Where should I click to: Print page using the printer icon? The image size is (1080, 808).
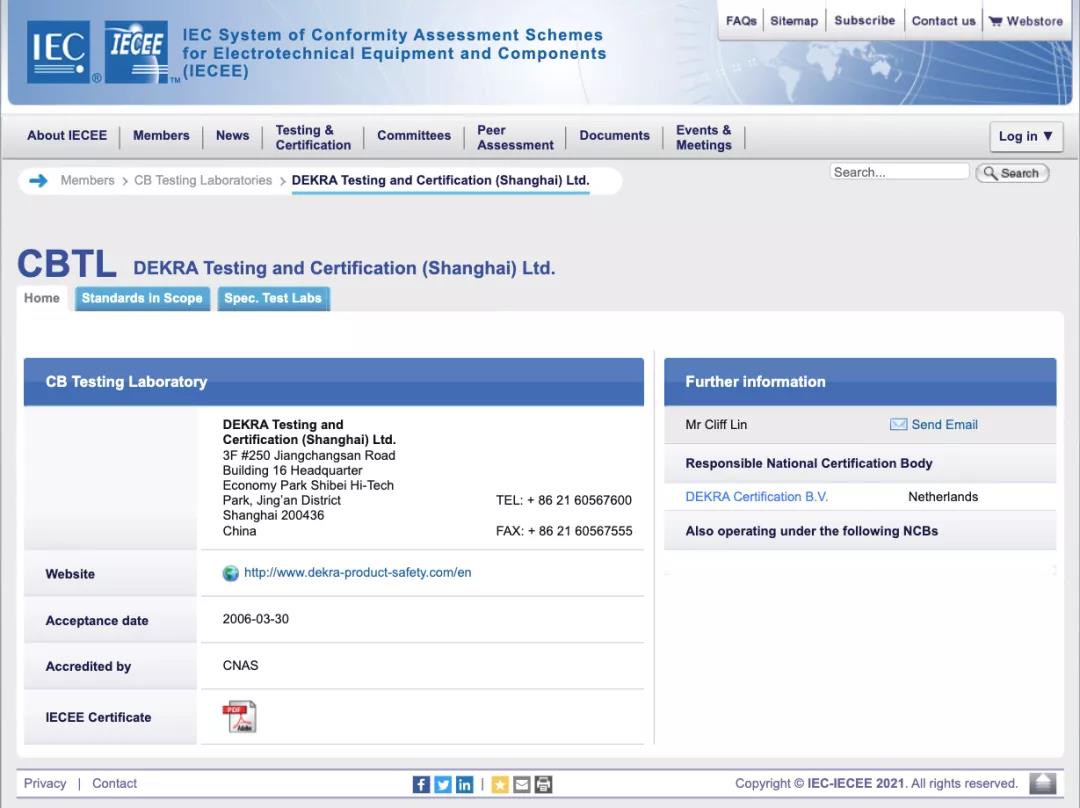point(543,785)
